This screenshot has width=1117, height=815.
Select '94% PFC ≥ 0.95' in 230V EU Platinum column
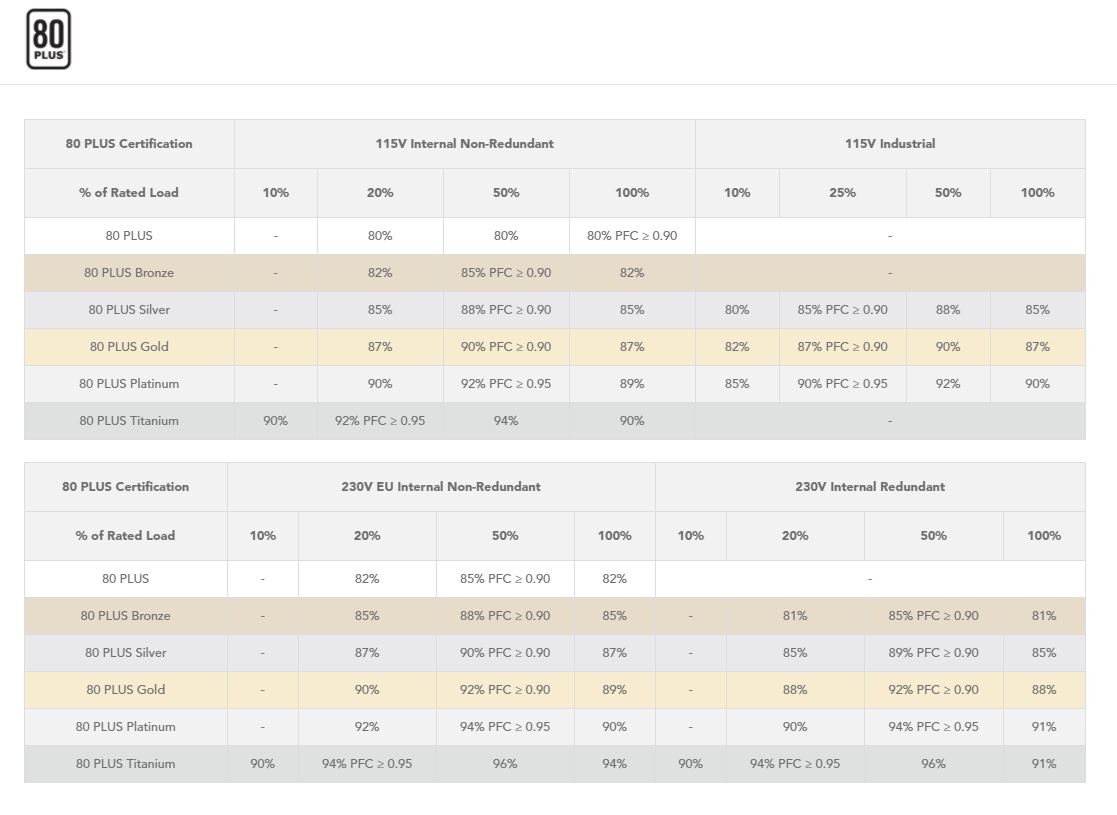pyautogui.click(x=505, y=727)
